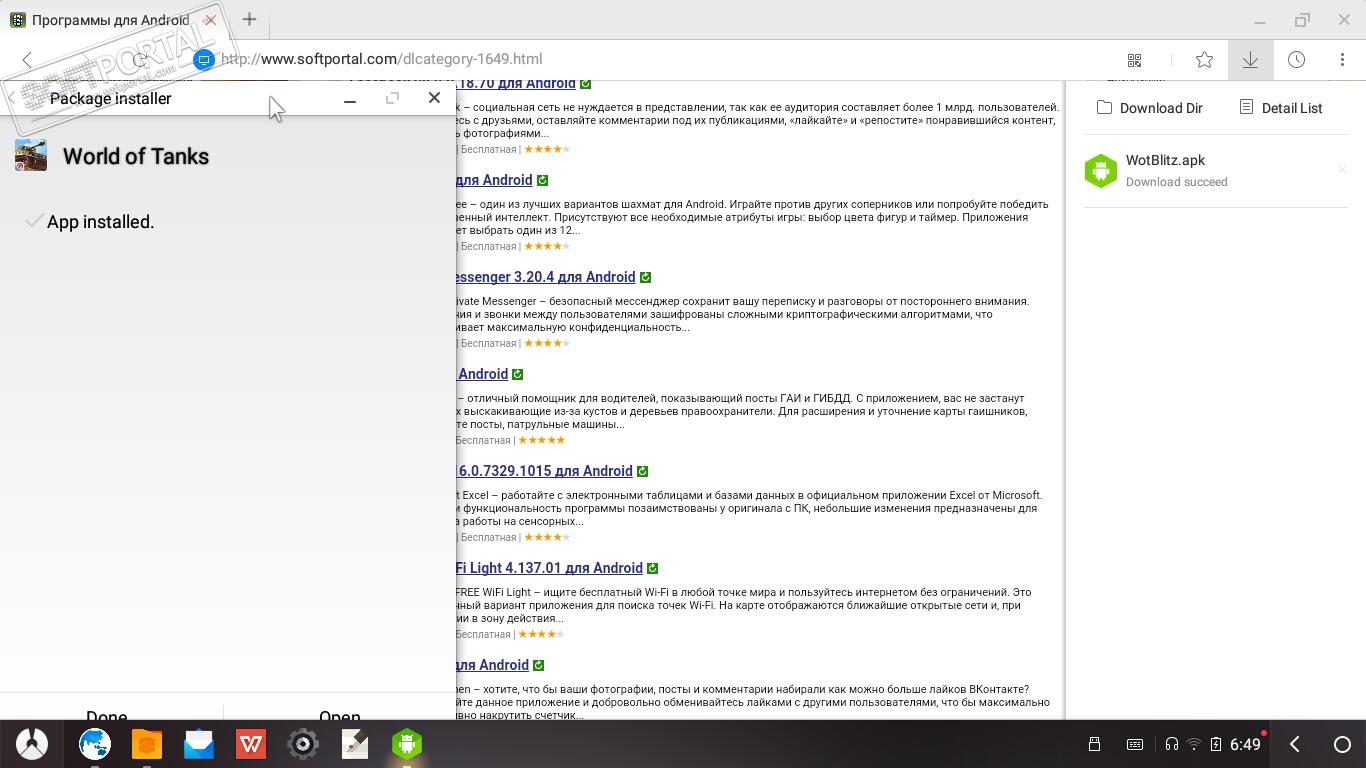Click the headphones icon in system tray

(x=1171, y=744)
